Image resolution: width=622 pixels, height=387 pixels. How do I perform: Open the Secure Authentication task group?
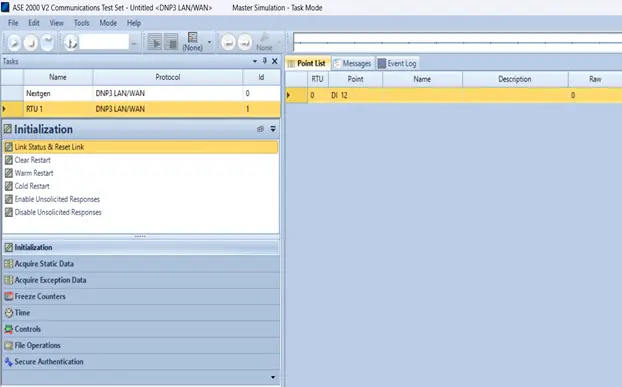141,362
